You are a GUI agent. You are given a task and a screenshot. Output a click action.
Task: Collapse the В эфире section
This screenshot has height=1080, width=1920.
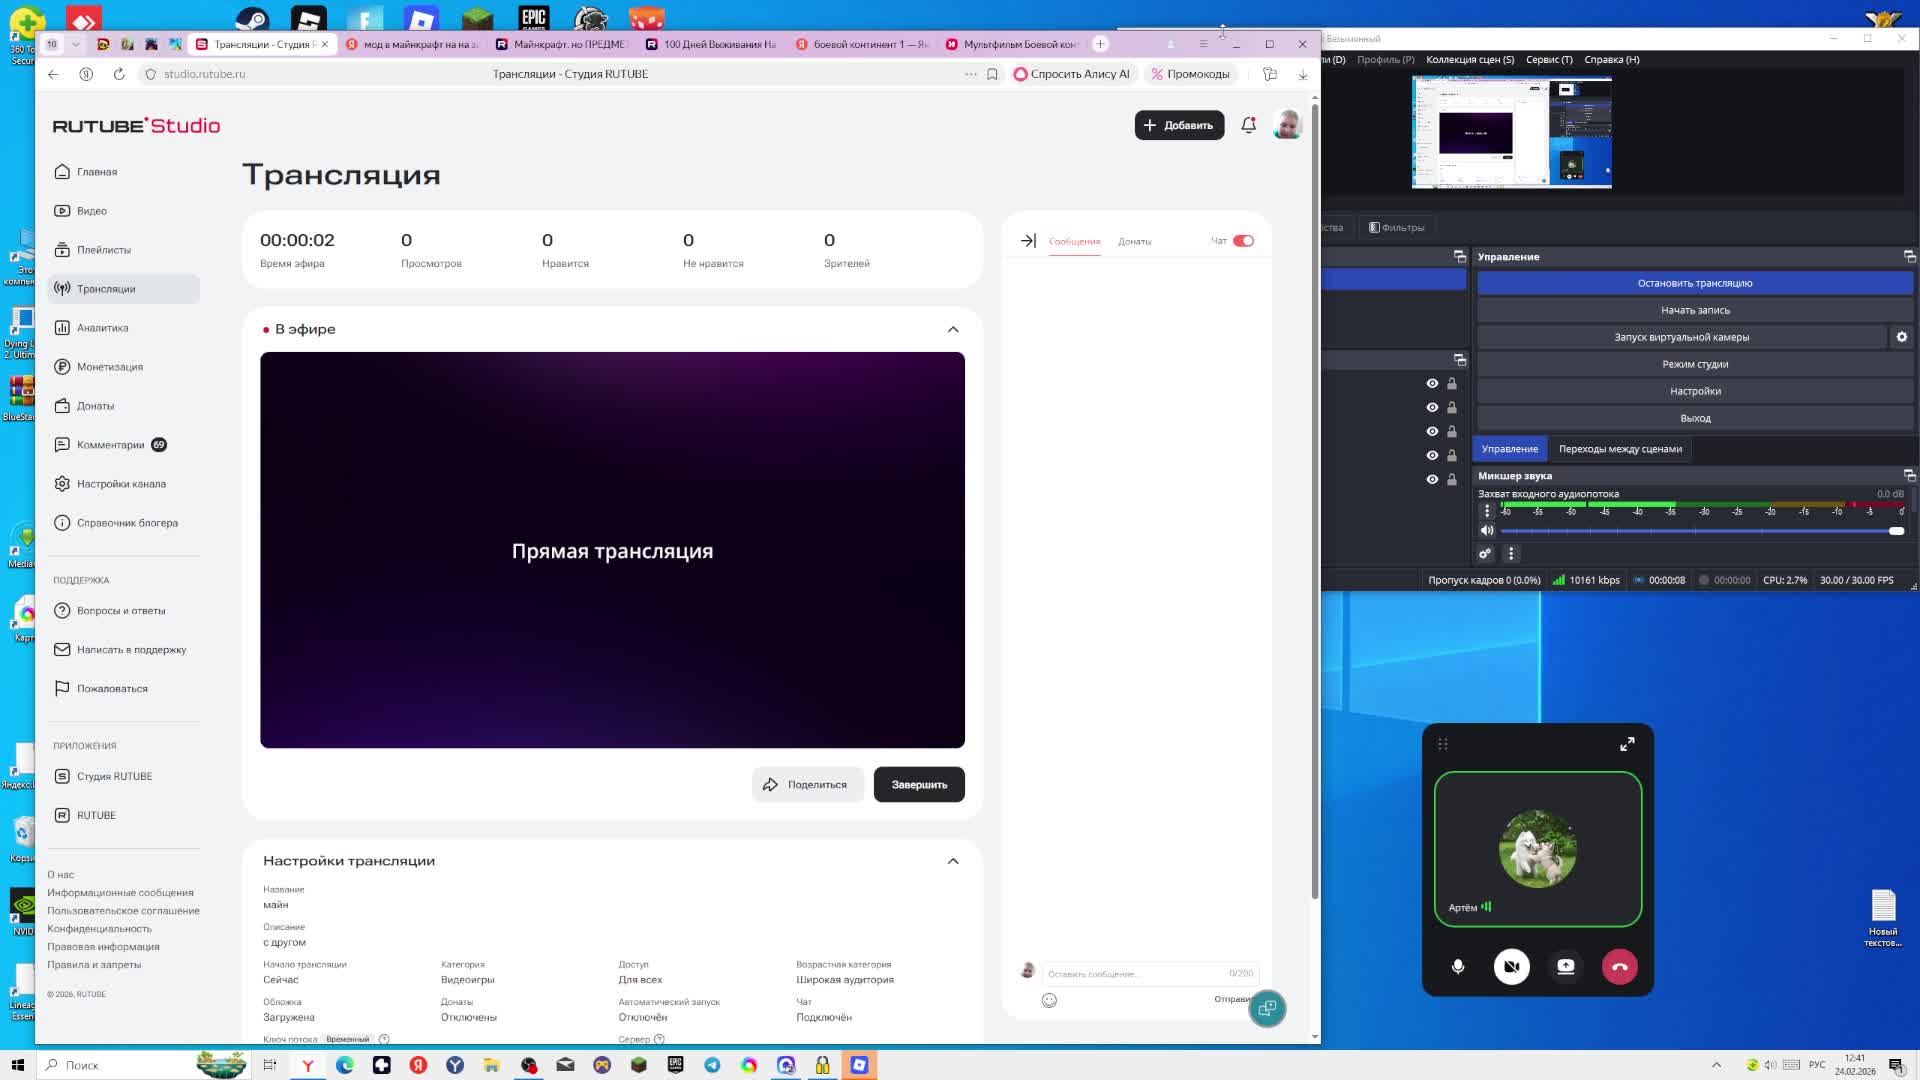(x=952, y=330)
